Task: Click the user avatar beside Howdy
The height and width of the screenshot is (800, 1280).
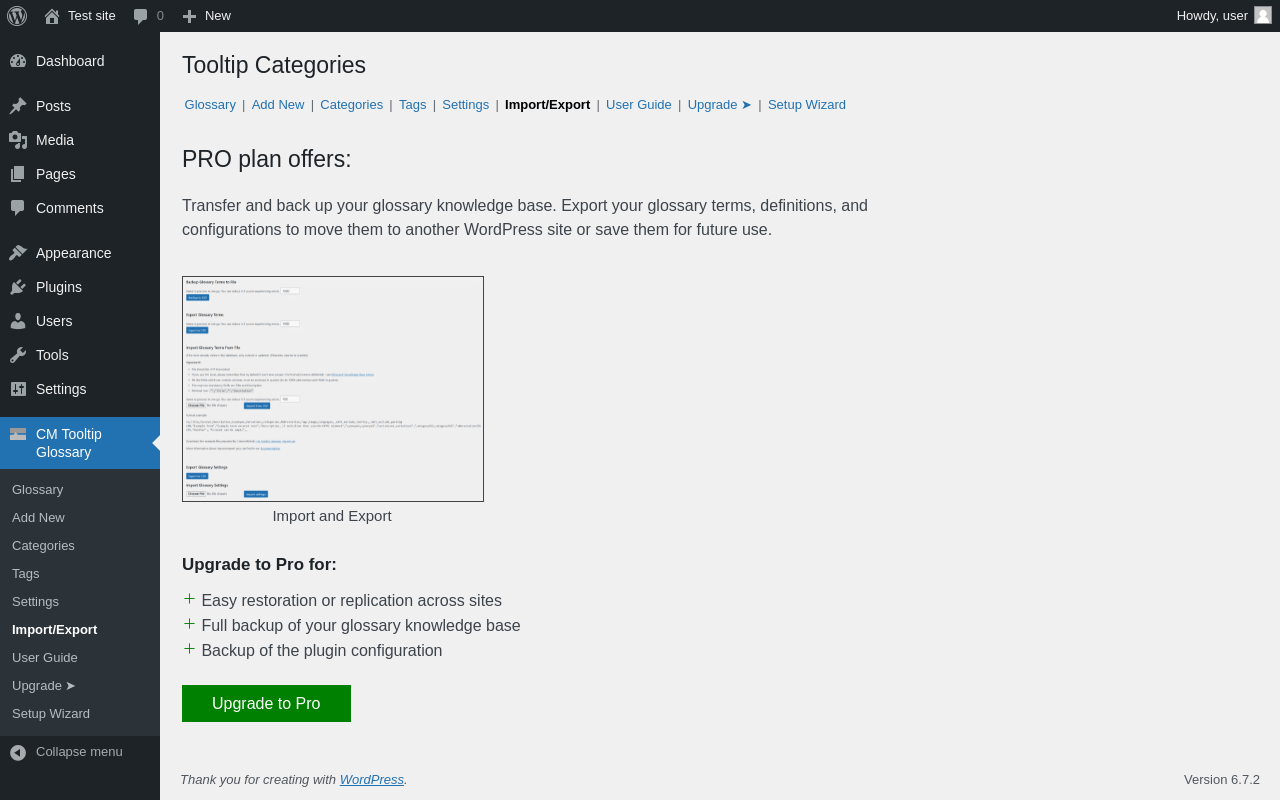Action: pos(1263,15)
